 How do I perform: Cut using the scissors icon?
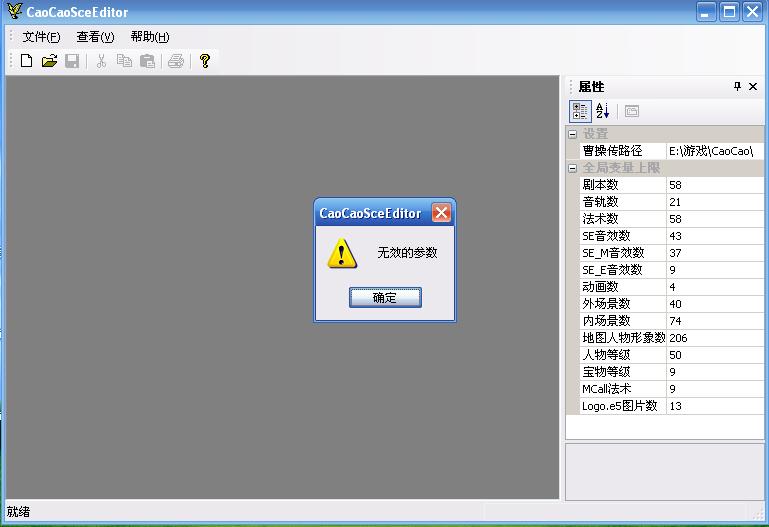pos(102,61)
